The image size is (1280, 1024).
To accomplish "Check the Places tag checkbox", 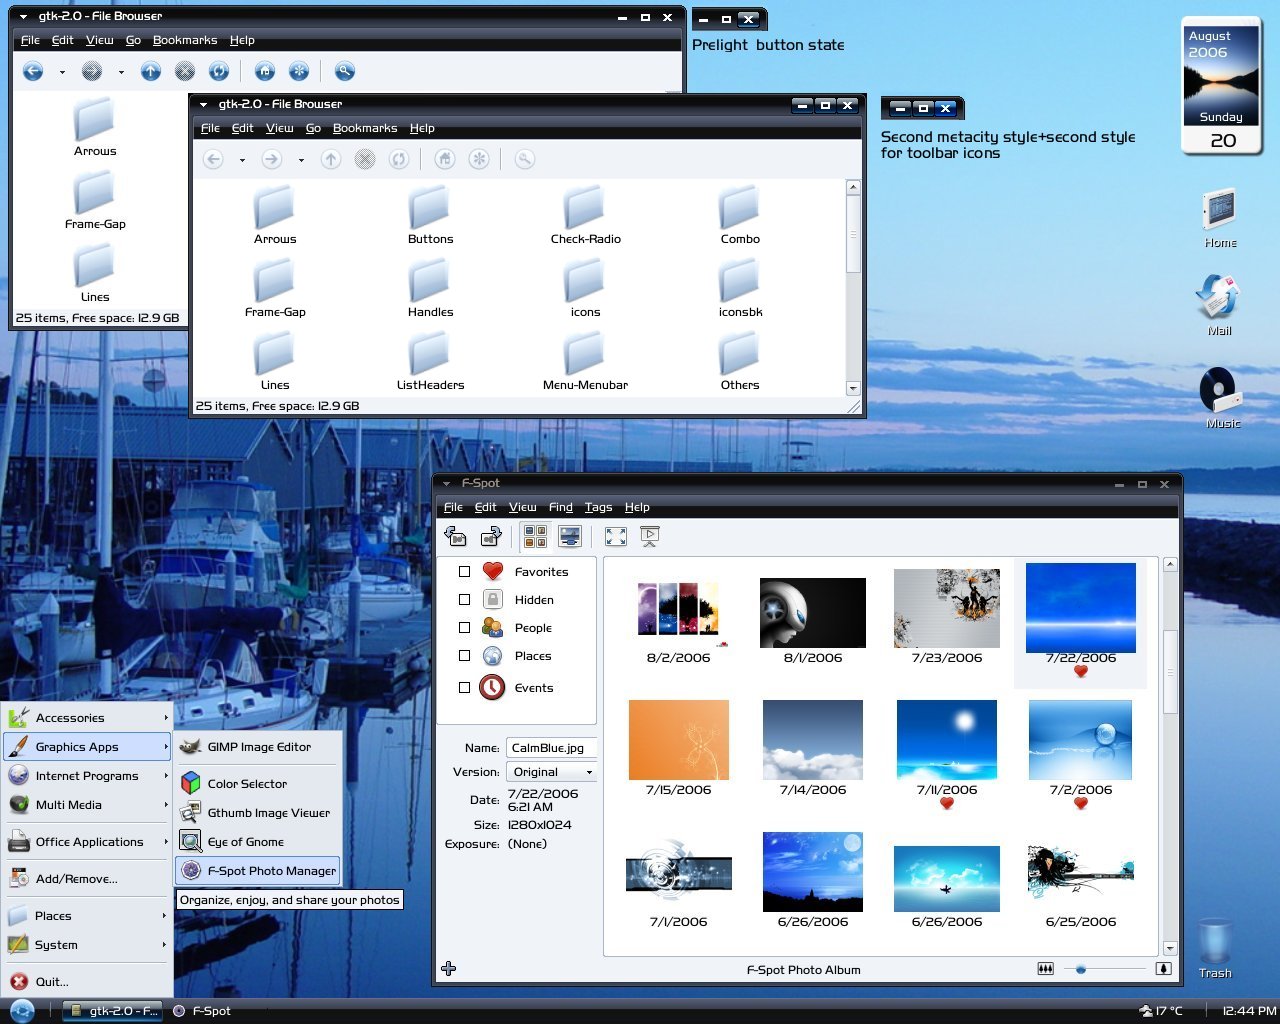I will click(464, 656).
